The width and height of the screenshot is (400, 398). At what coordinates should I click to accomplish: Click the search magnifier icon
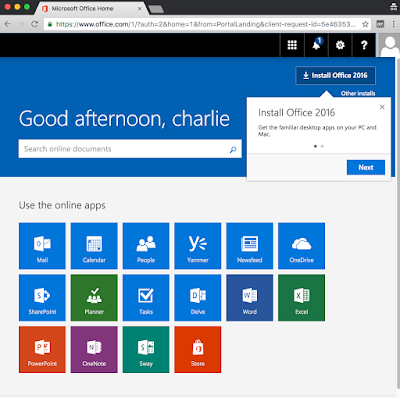233,149
